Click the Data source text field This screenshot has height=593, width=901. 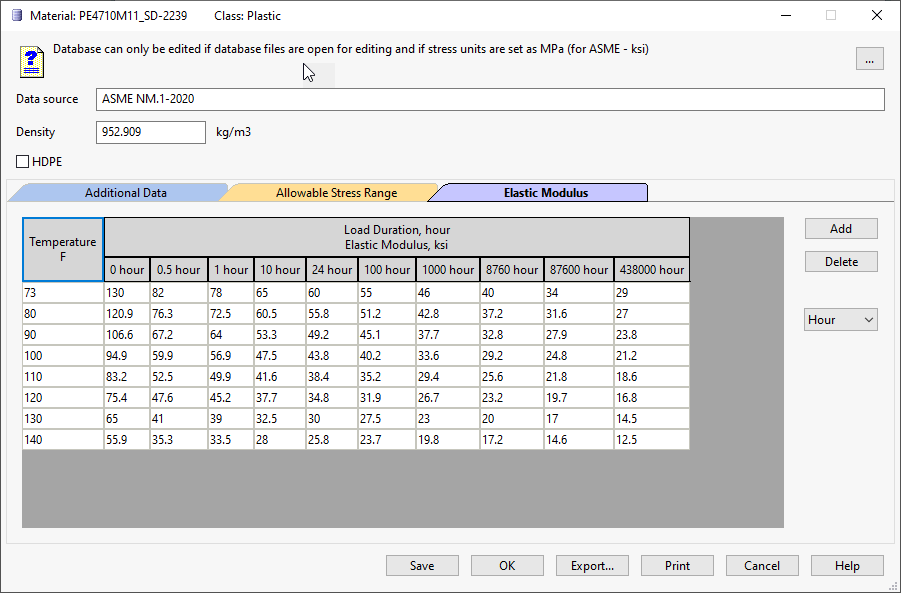490,100
